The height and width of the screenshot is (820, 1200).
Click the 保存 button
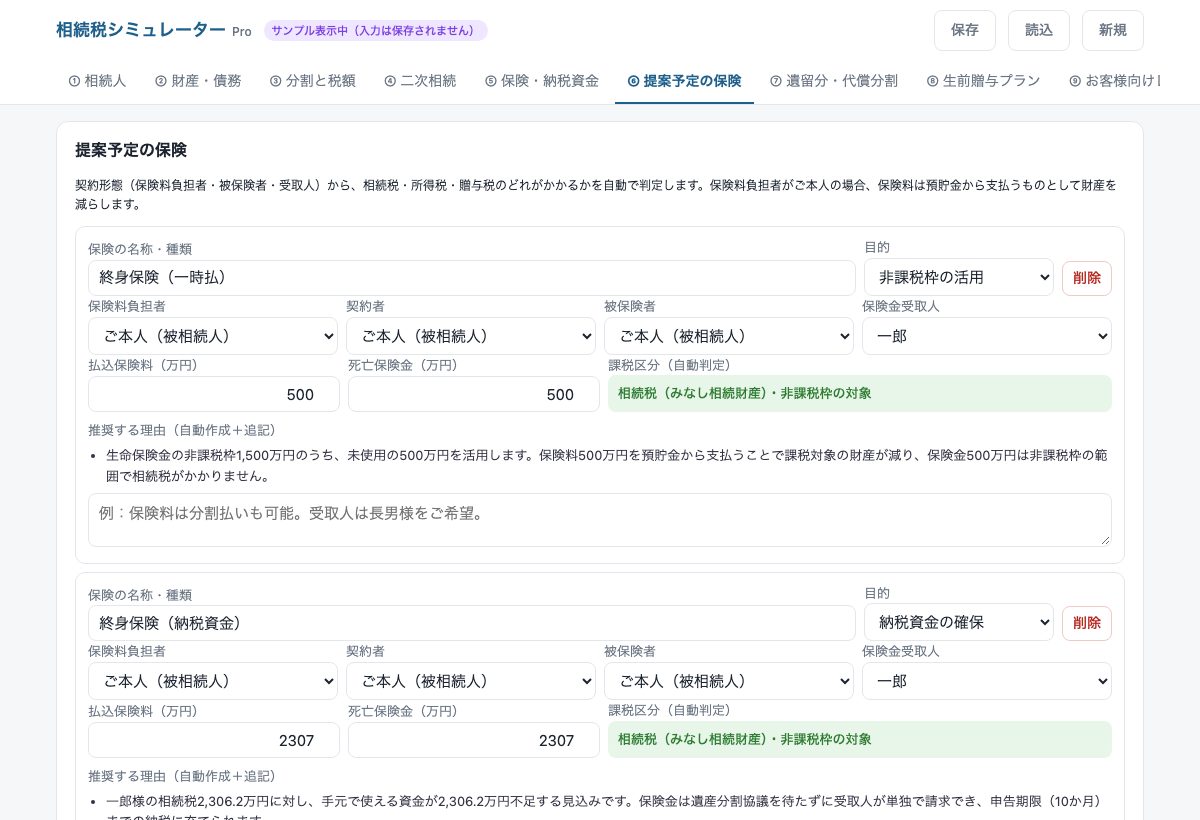(x=965, y=30)
